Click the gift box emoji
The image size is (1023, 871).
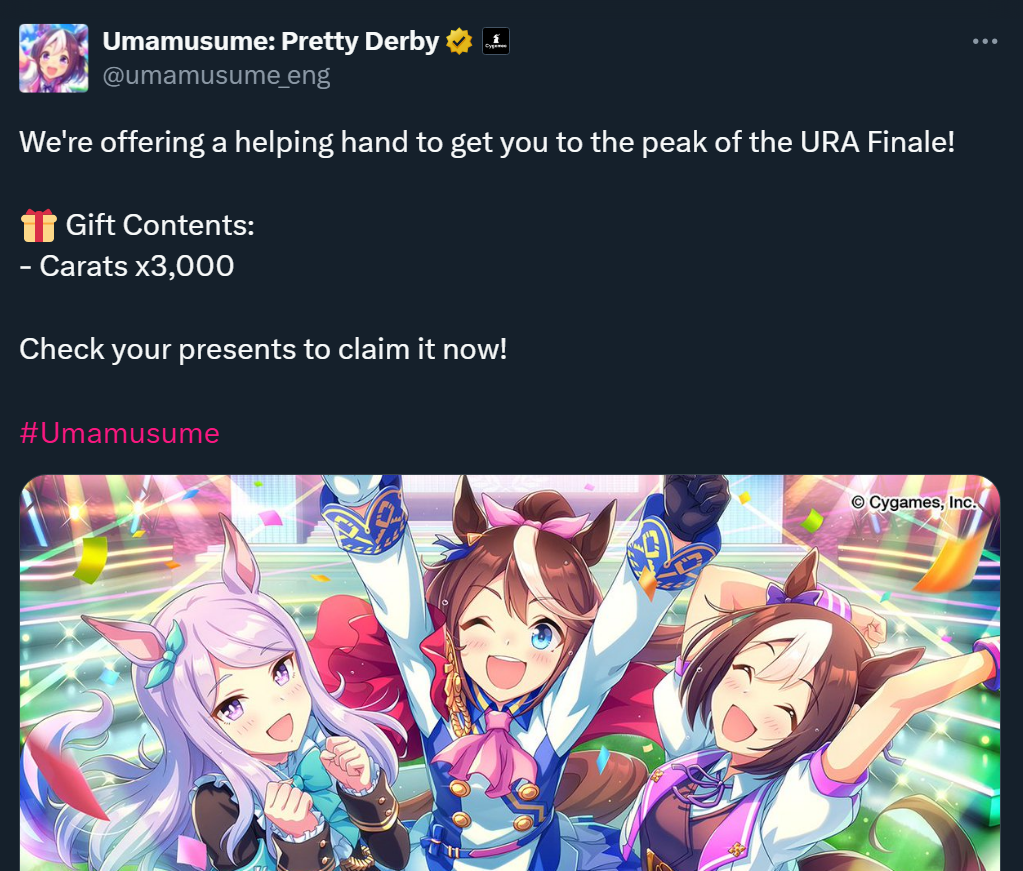tap(38, 226)
